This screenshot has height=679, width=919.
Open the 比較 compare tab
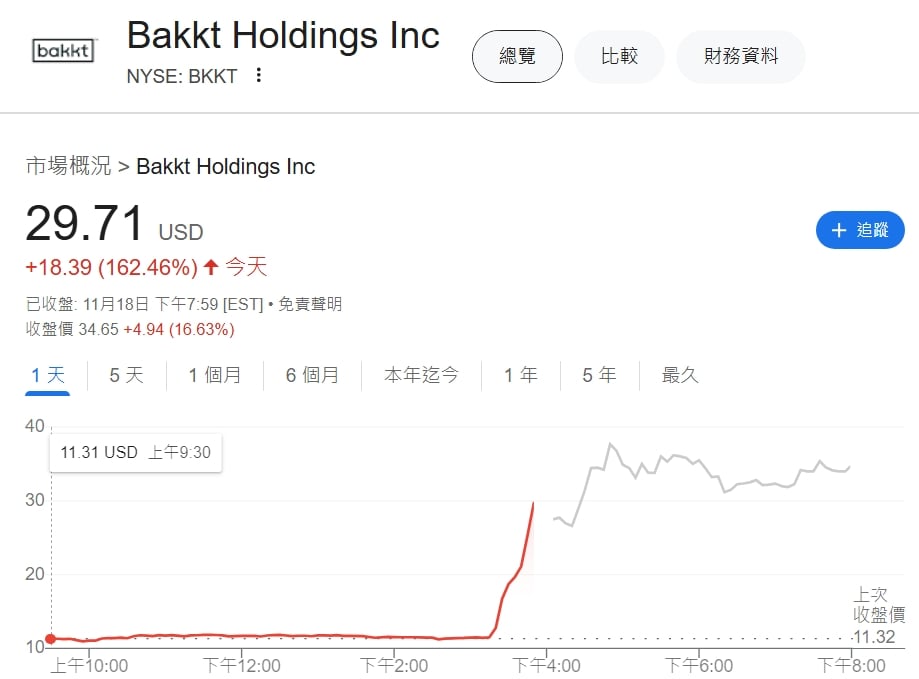619,56
